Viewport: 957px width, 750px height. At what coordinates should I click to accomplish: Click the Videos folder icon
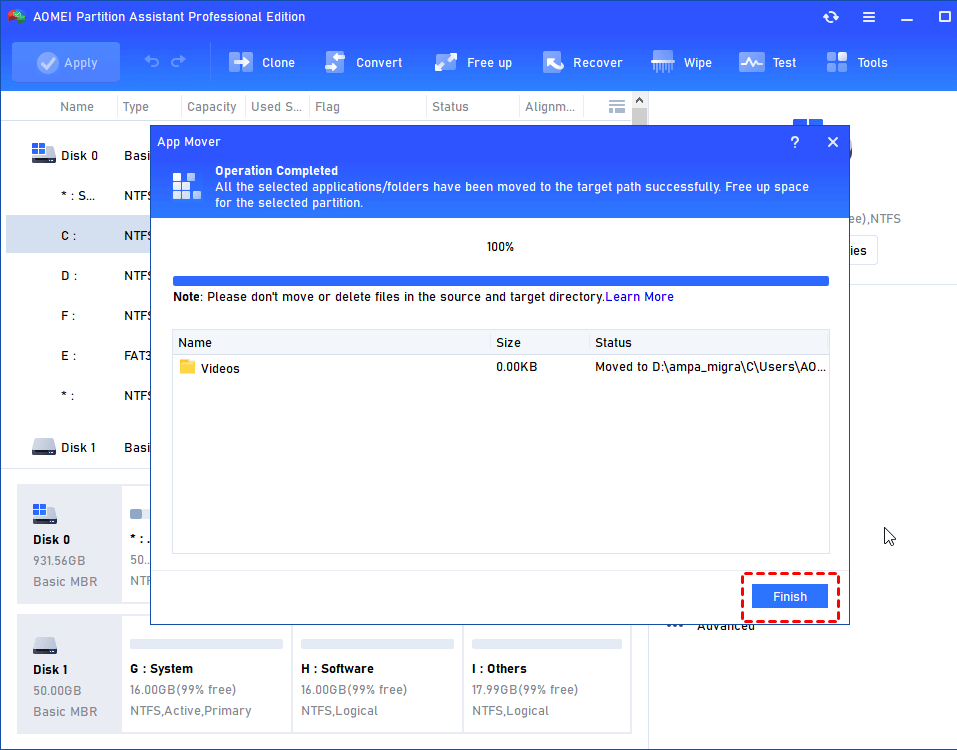coord(187,367)
